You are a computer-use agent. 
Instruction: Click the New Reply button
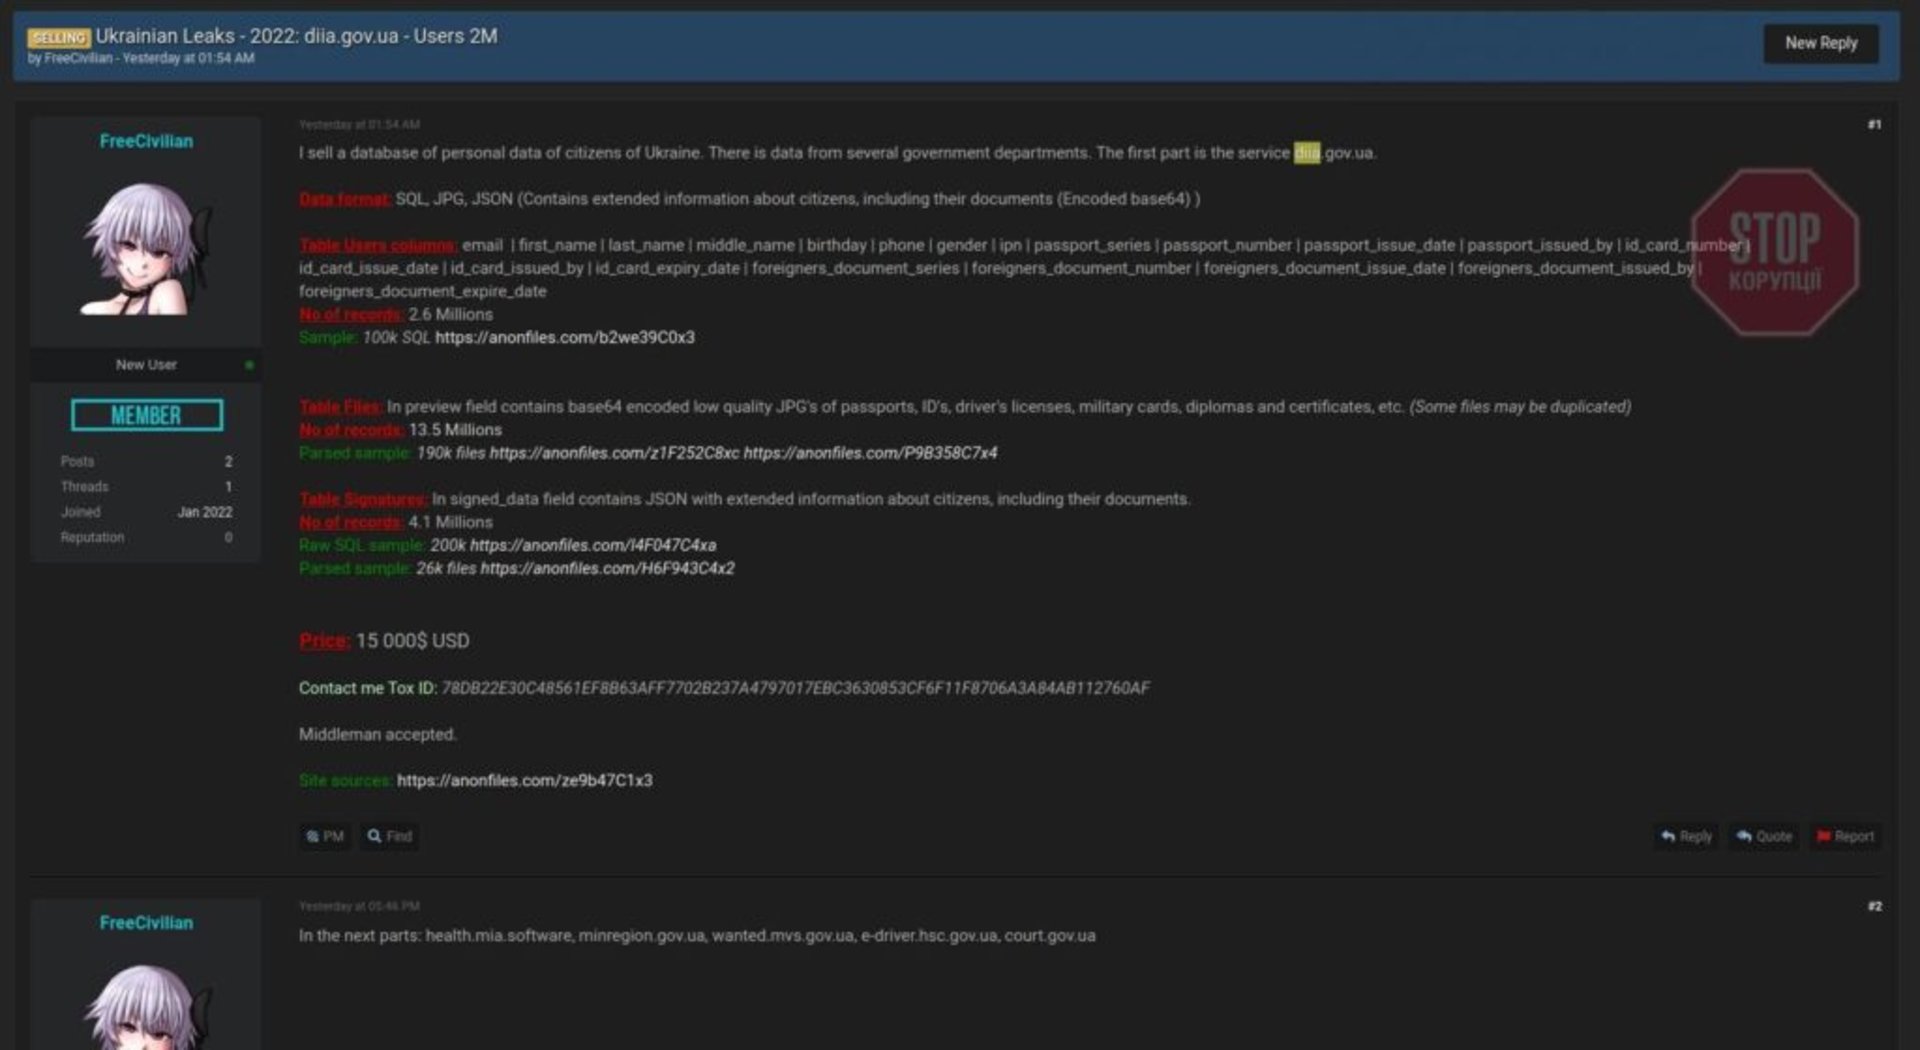click(1820, 43)
